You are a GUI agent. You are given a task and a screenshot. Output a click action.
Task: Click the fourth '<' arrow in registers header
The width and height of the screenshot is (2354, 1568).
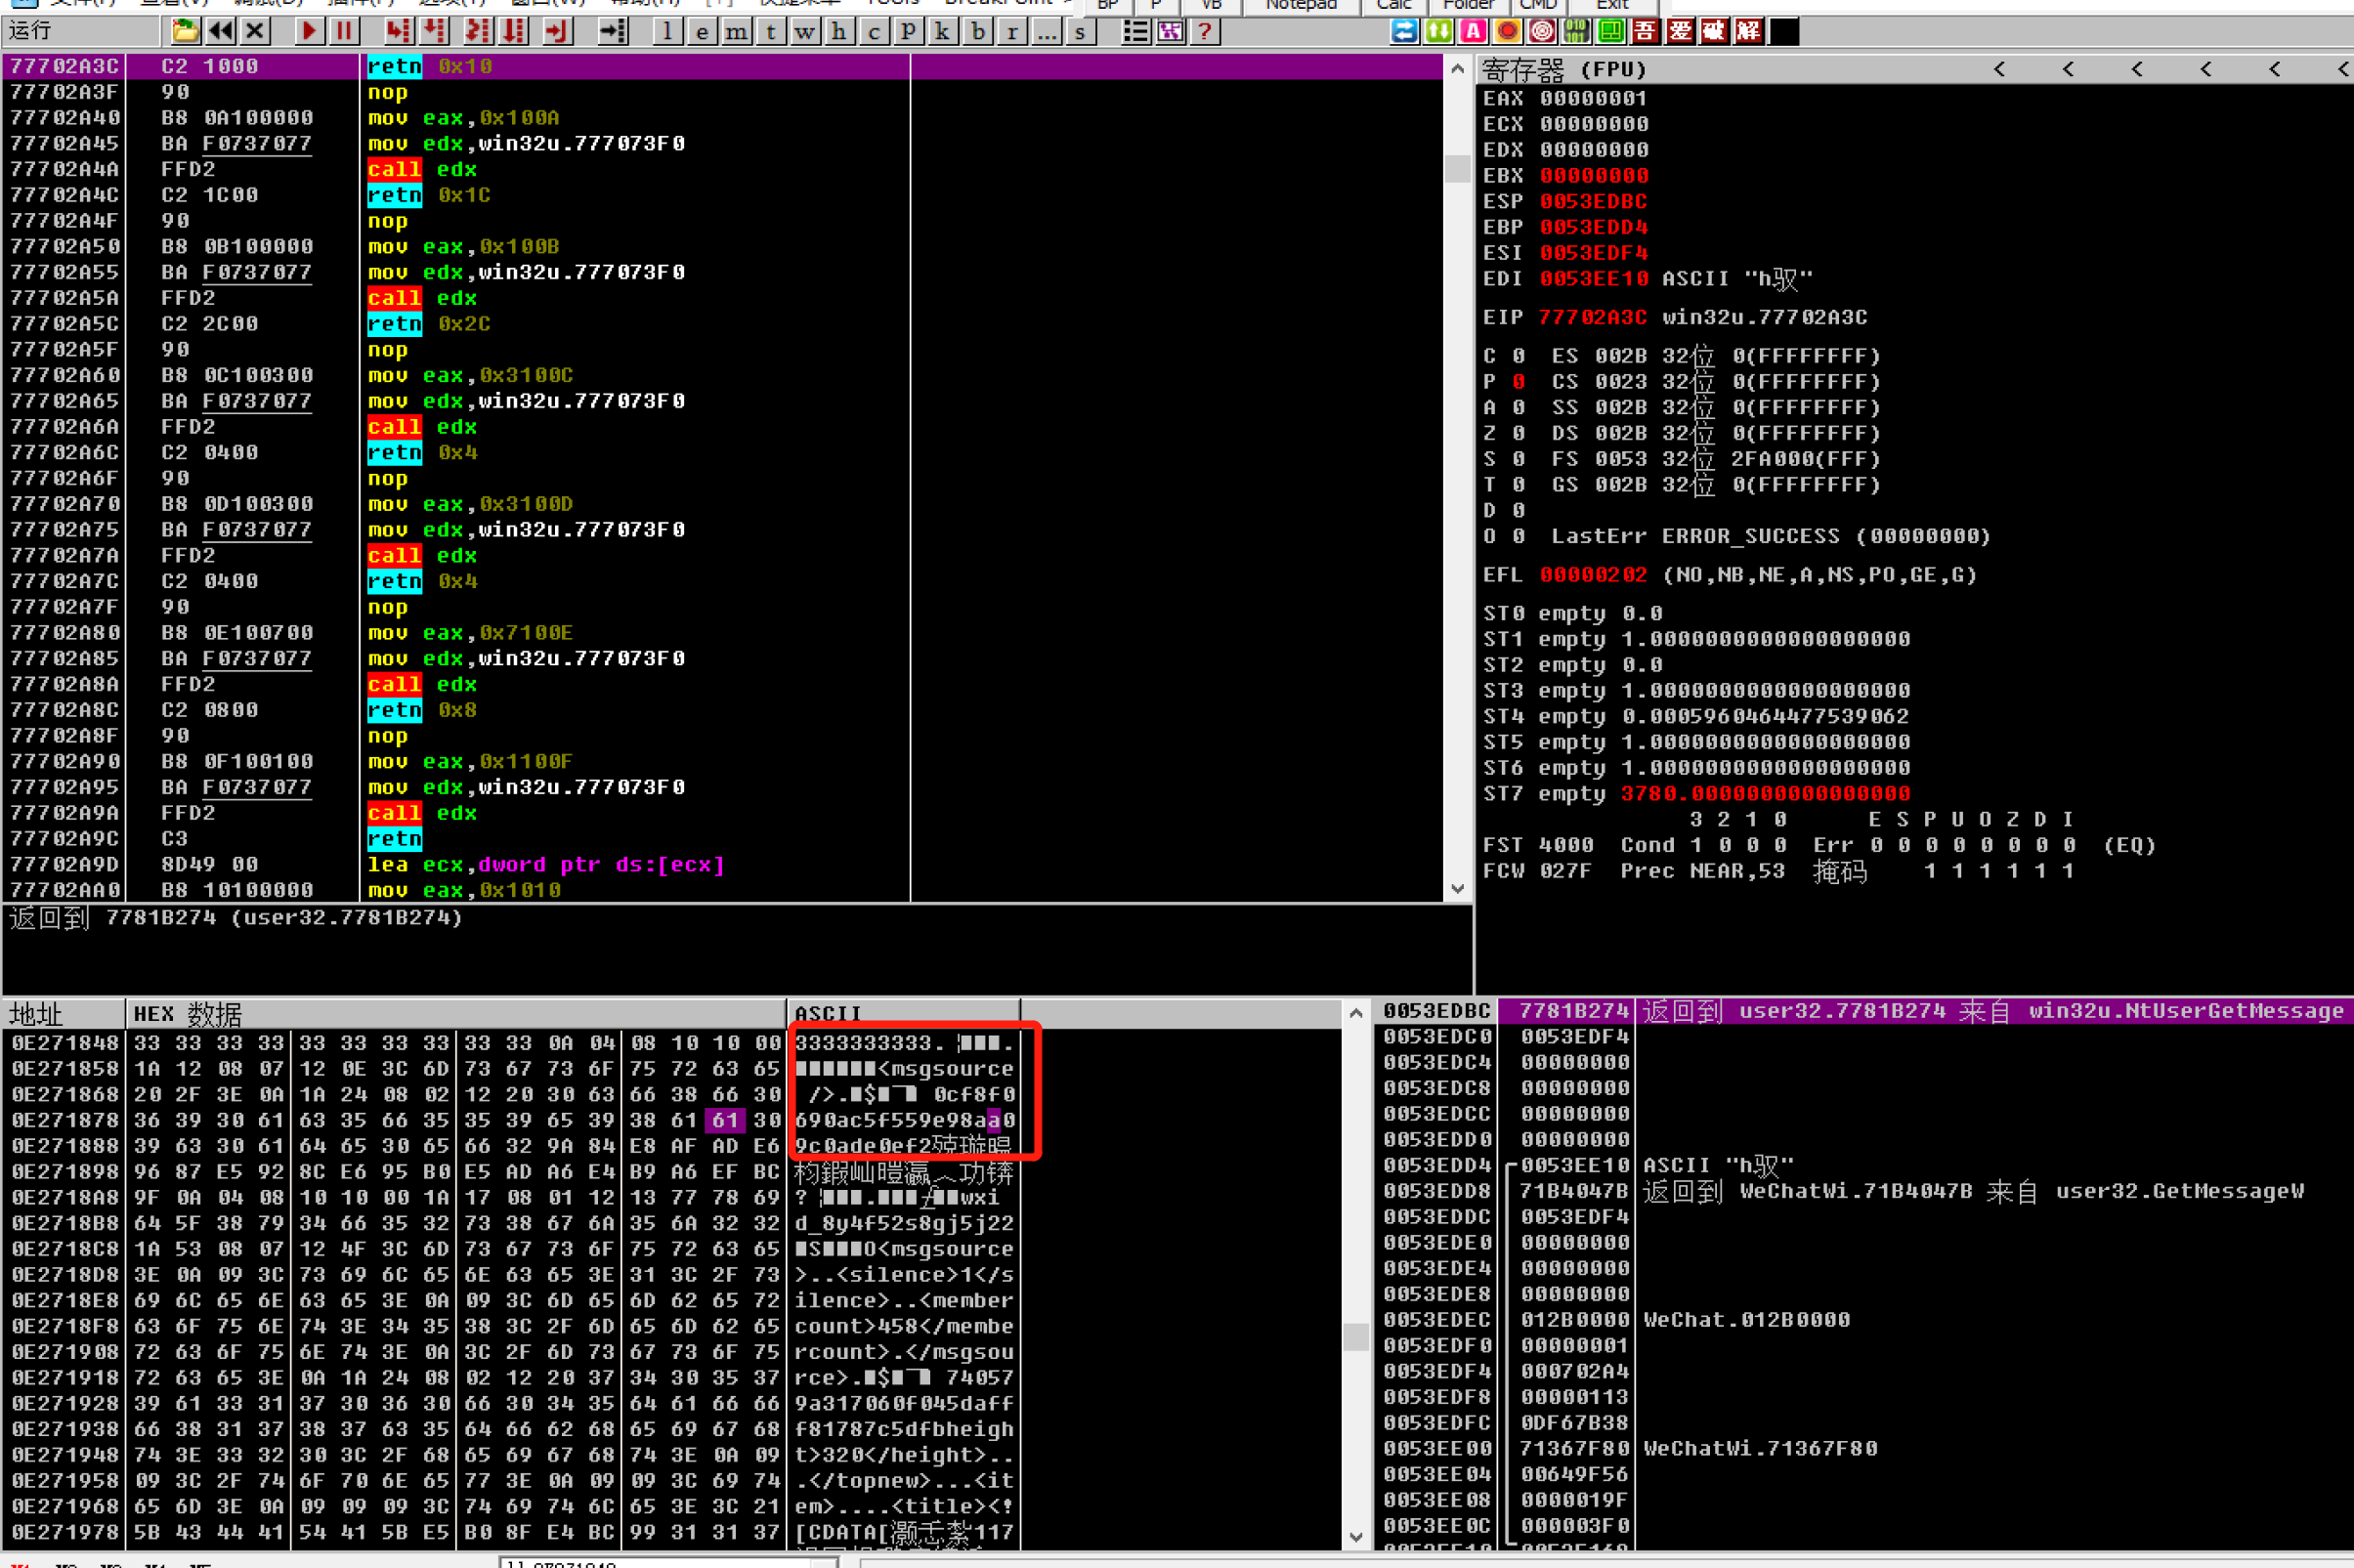point(2206,69)
